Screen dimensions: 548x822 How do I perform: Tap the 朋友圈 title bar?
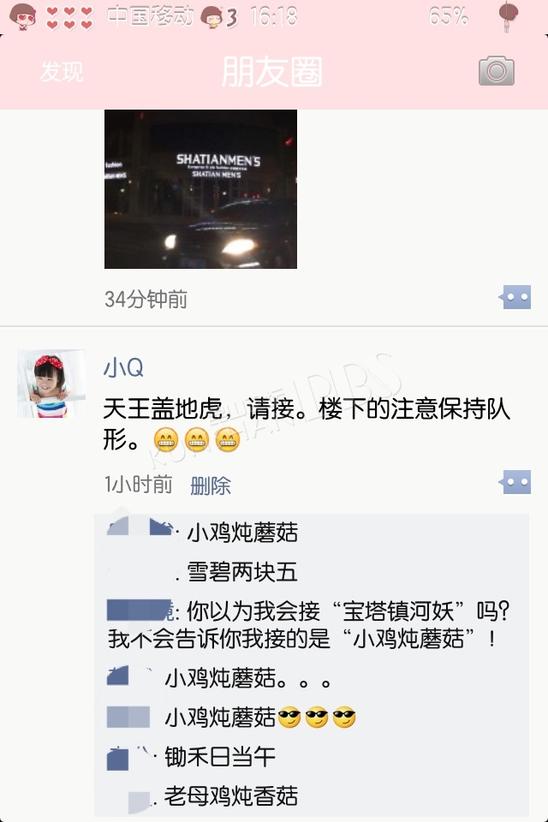(x=272, y=71)
